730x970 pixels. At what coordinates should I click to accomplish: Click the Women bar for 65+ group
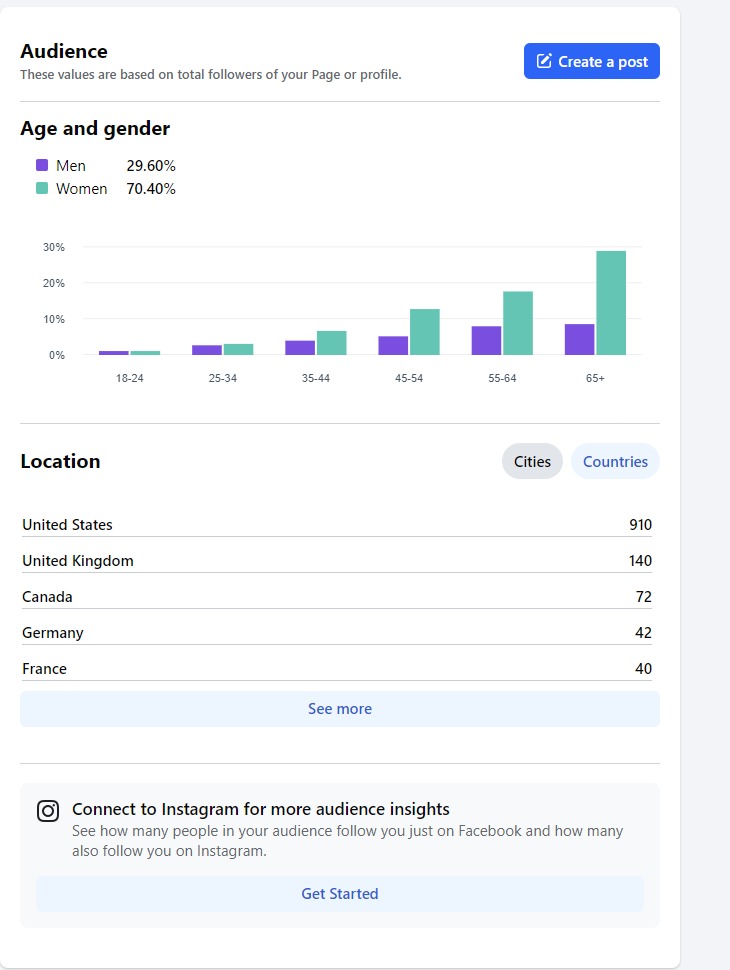click(611, 303)
